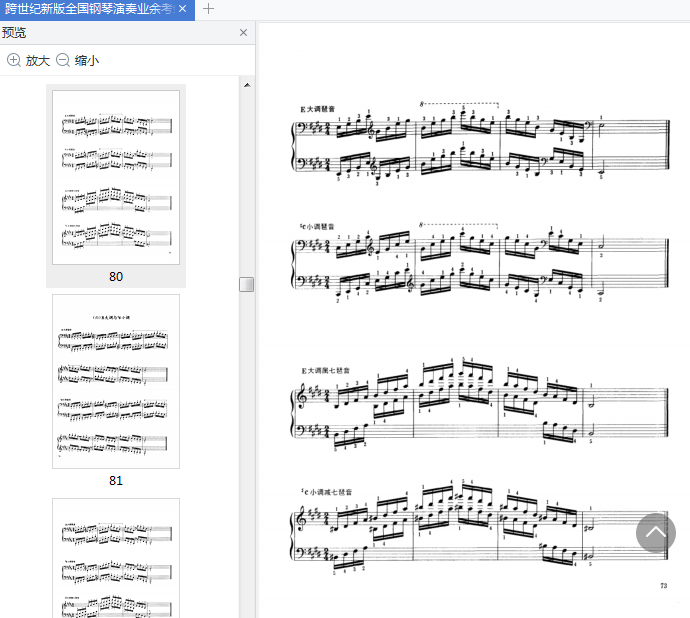Click the number 81 thumbnail label
The width and height of the screenshot is (690, 618).
tap(116, 480)
